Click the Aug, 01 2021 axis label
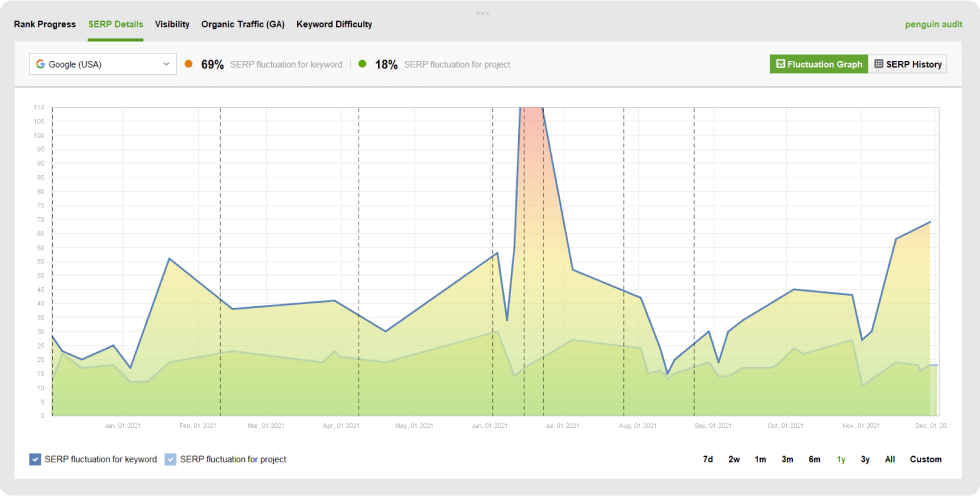Viewport: 980px width, 496px height. 638,426
